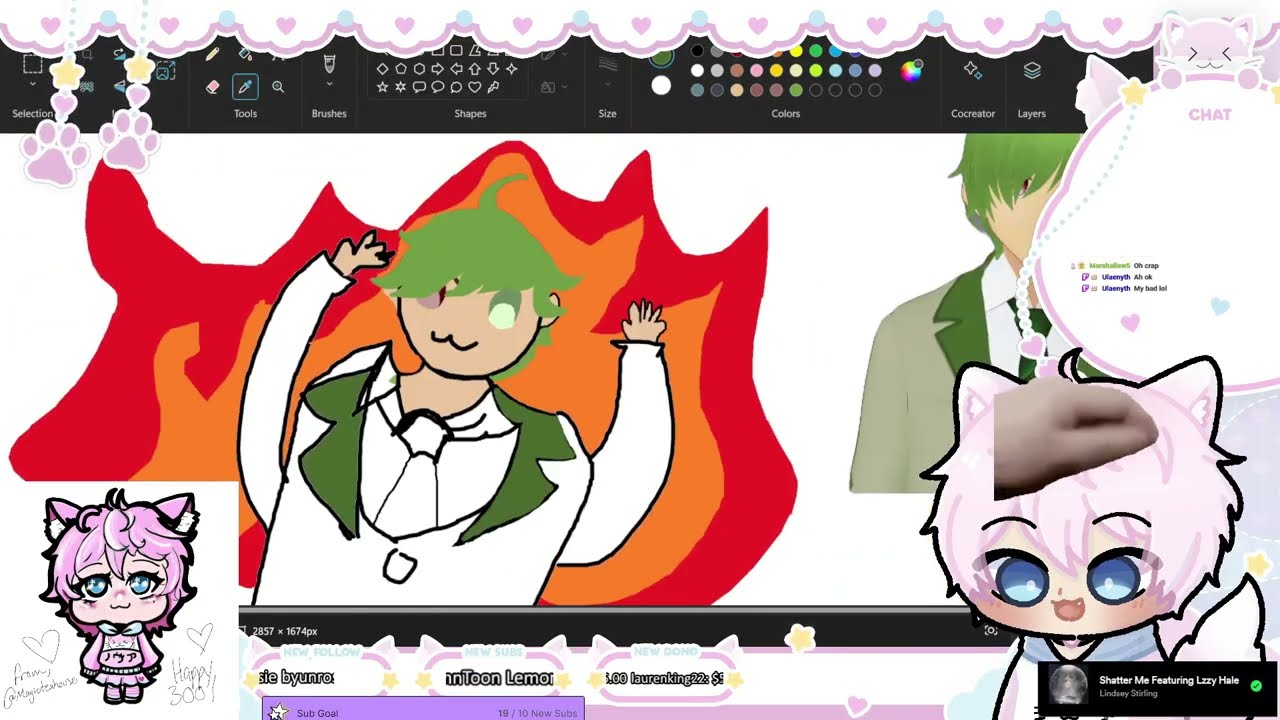Screen dimensions: 1280x720
Task: Select the green Color 1 circle
Action: [661, 56]
